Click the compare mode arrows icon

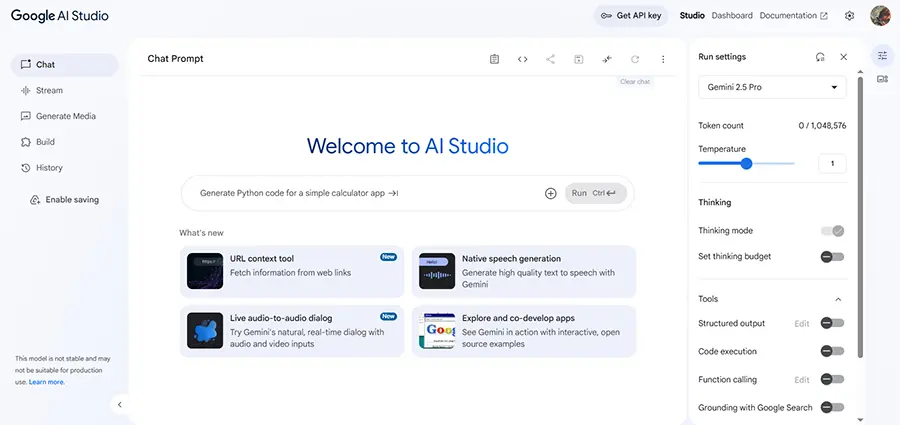click(607, 59)
